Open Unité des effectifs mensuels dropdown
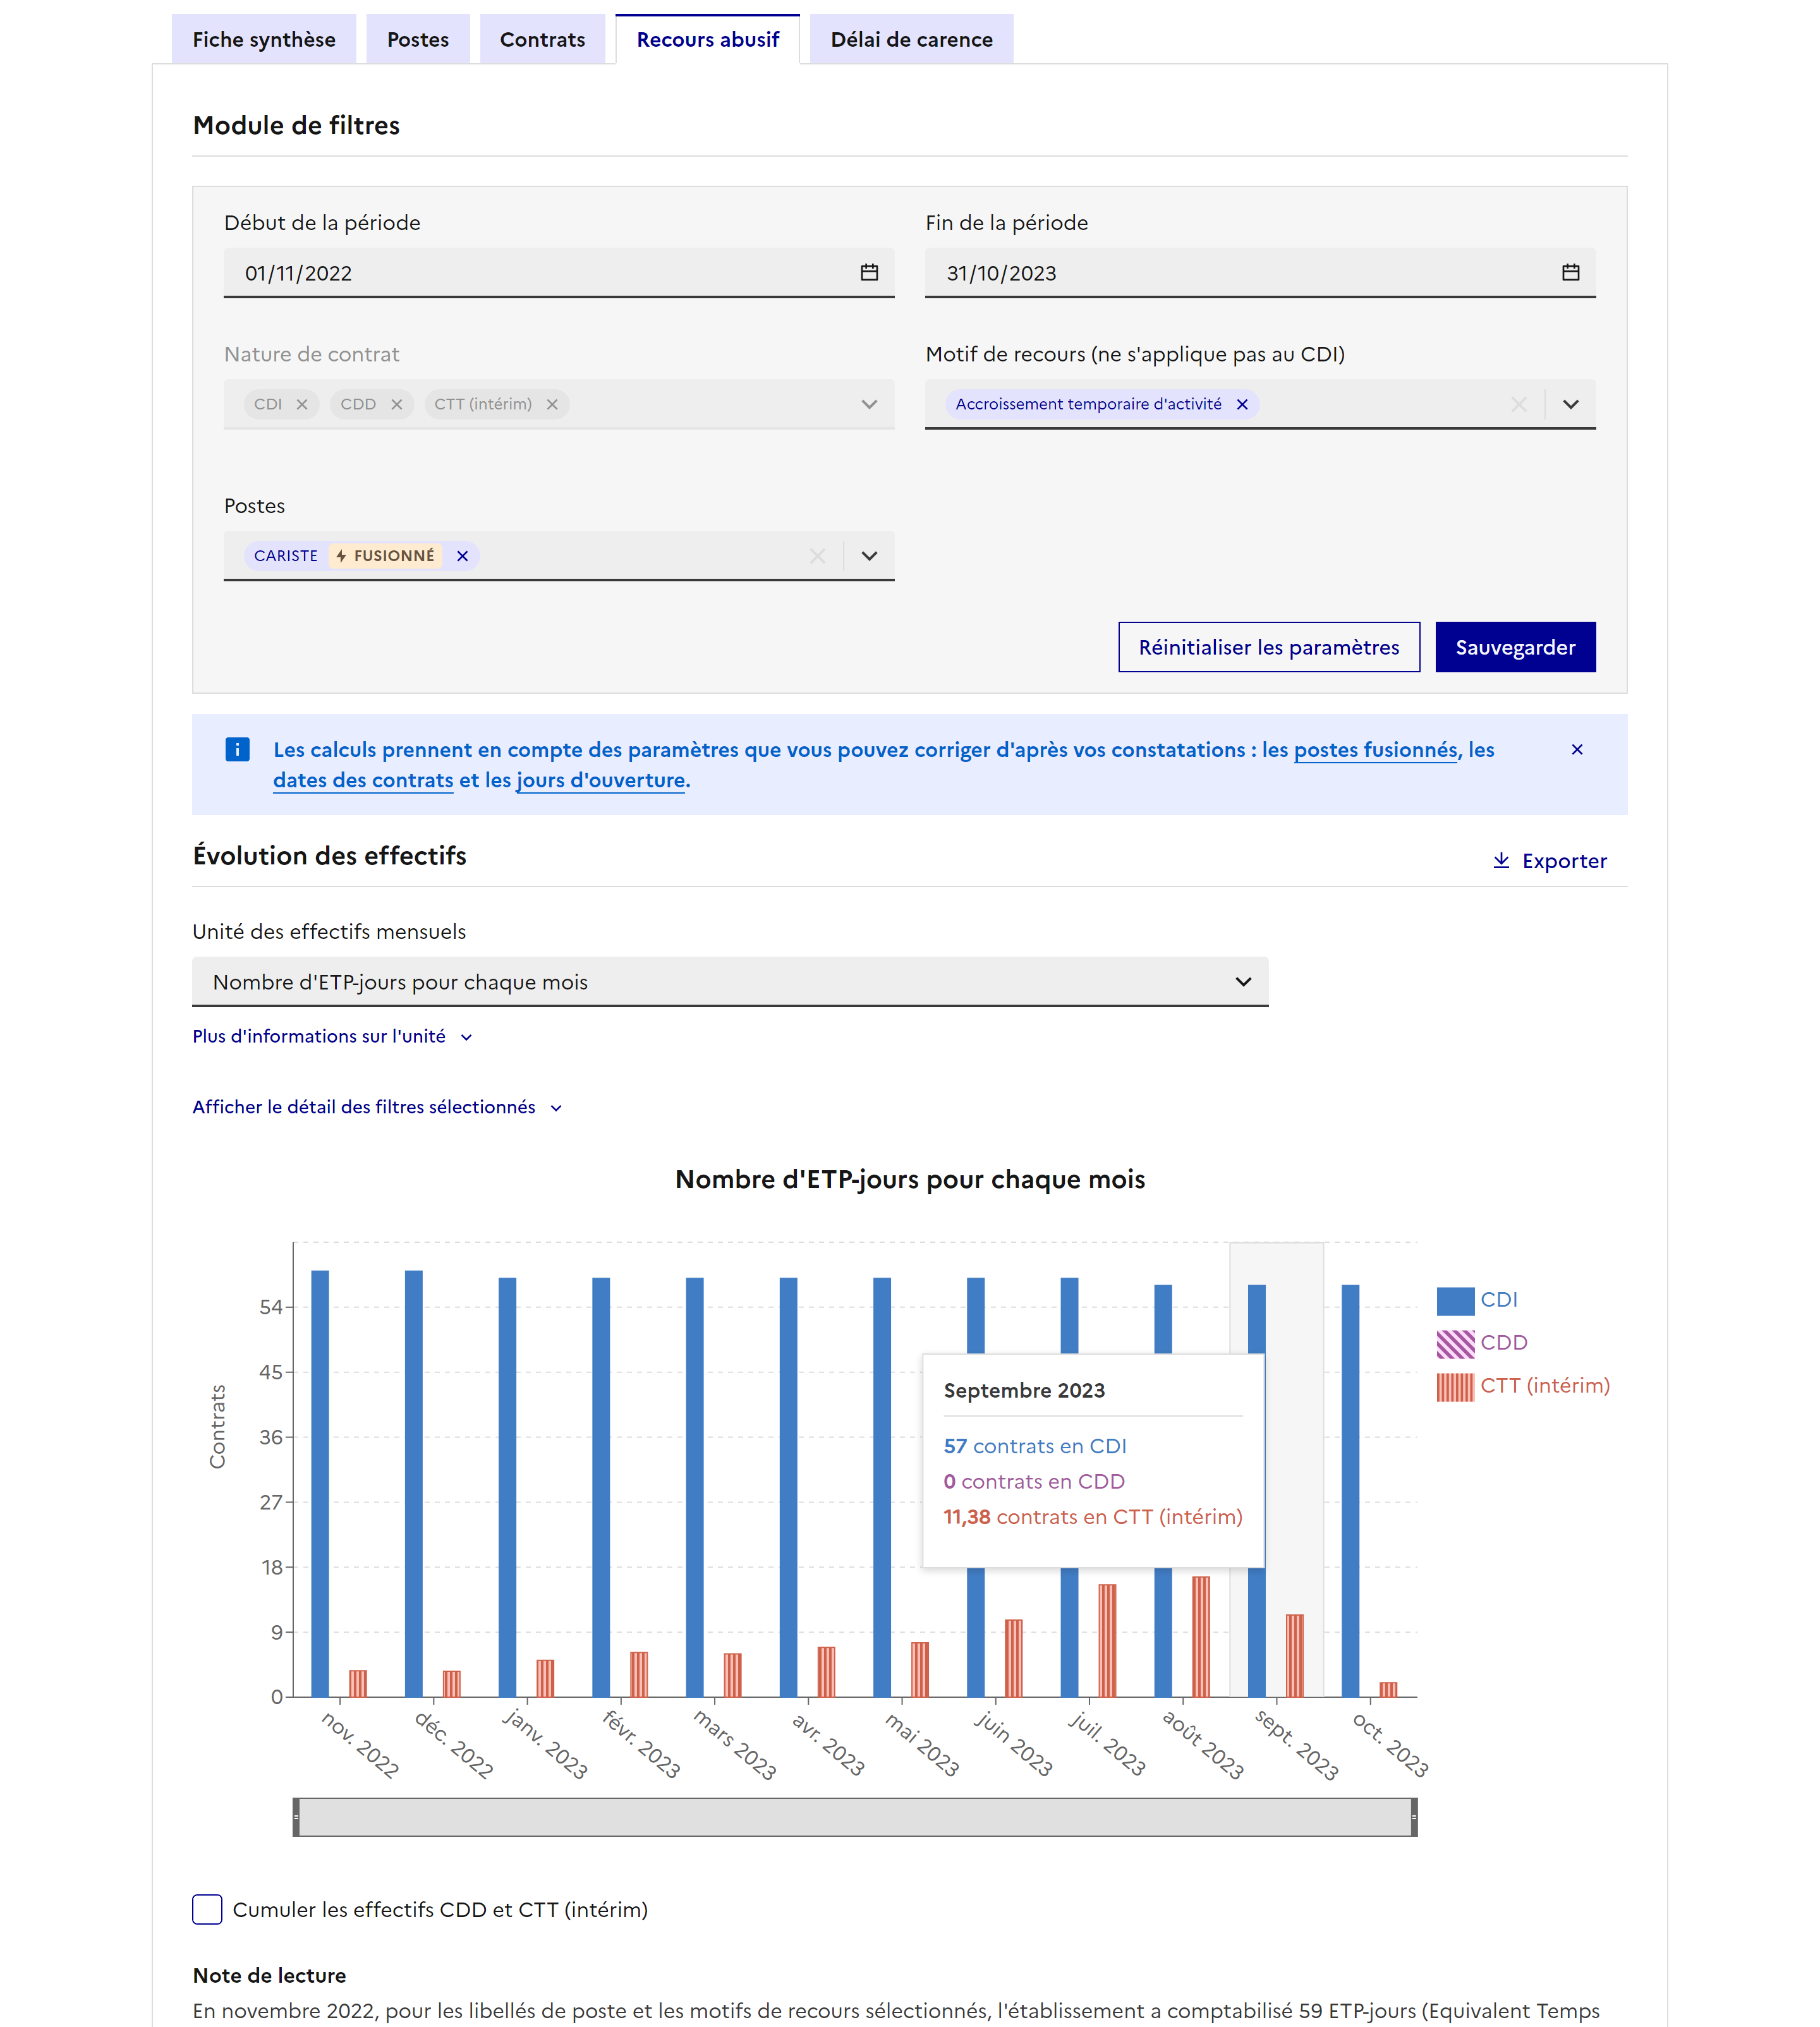The height and width of the screenshot is (2027, 1820). coord(730,981)
